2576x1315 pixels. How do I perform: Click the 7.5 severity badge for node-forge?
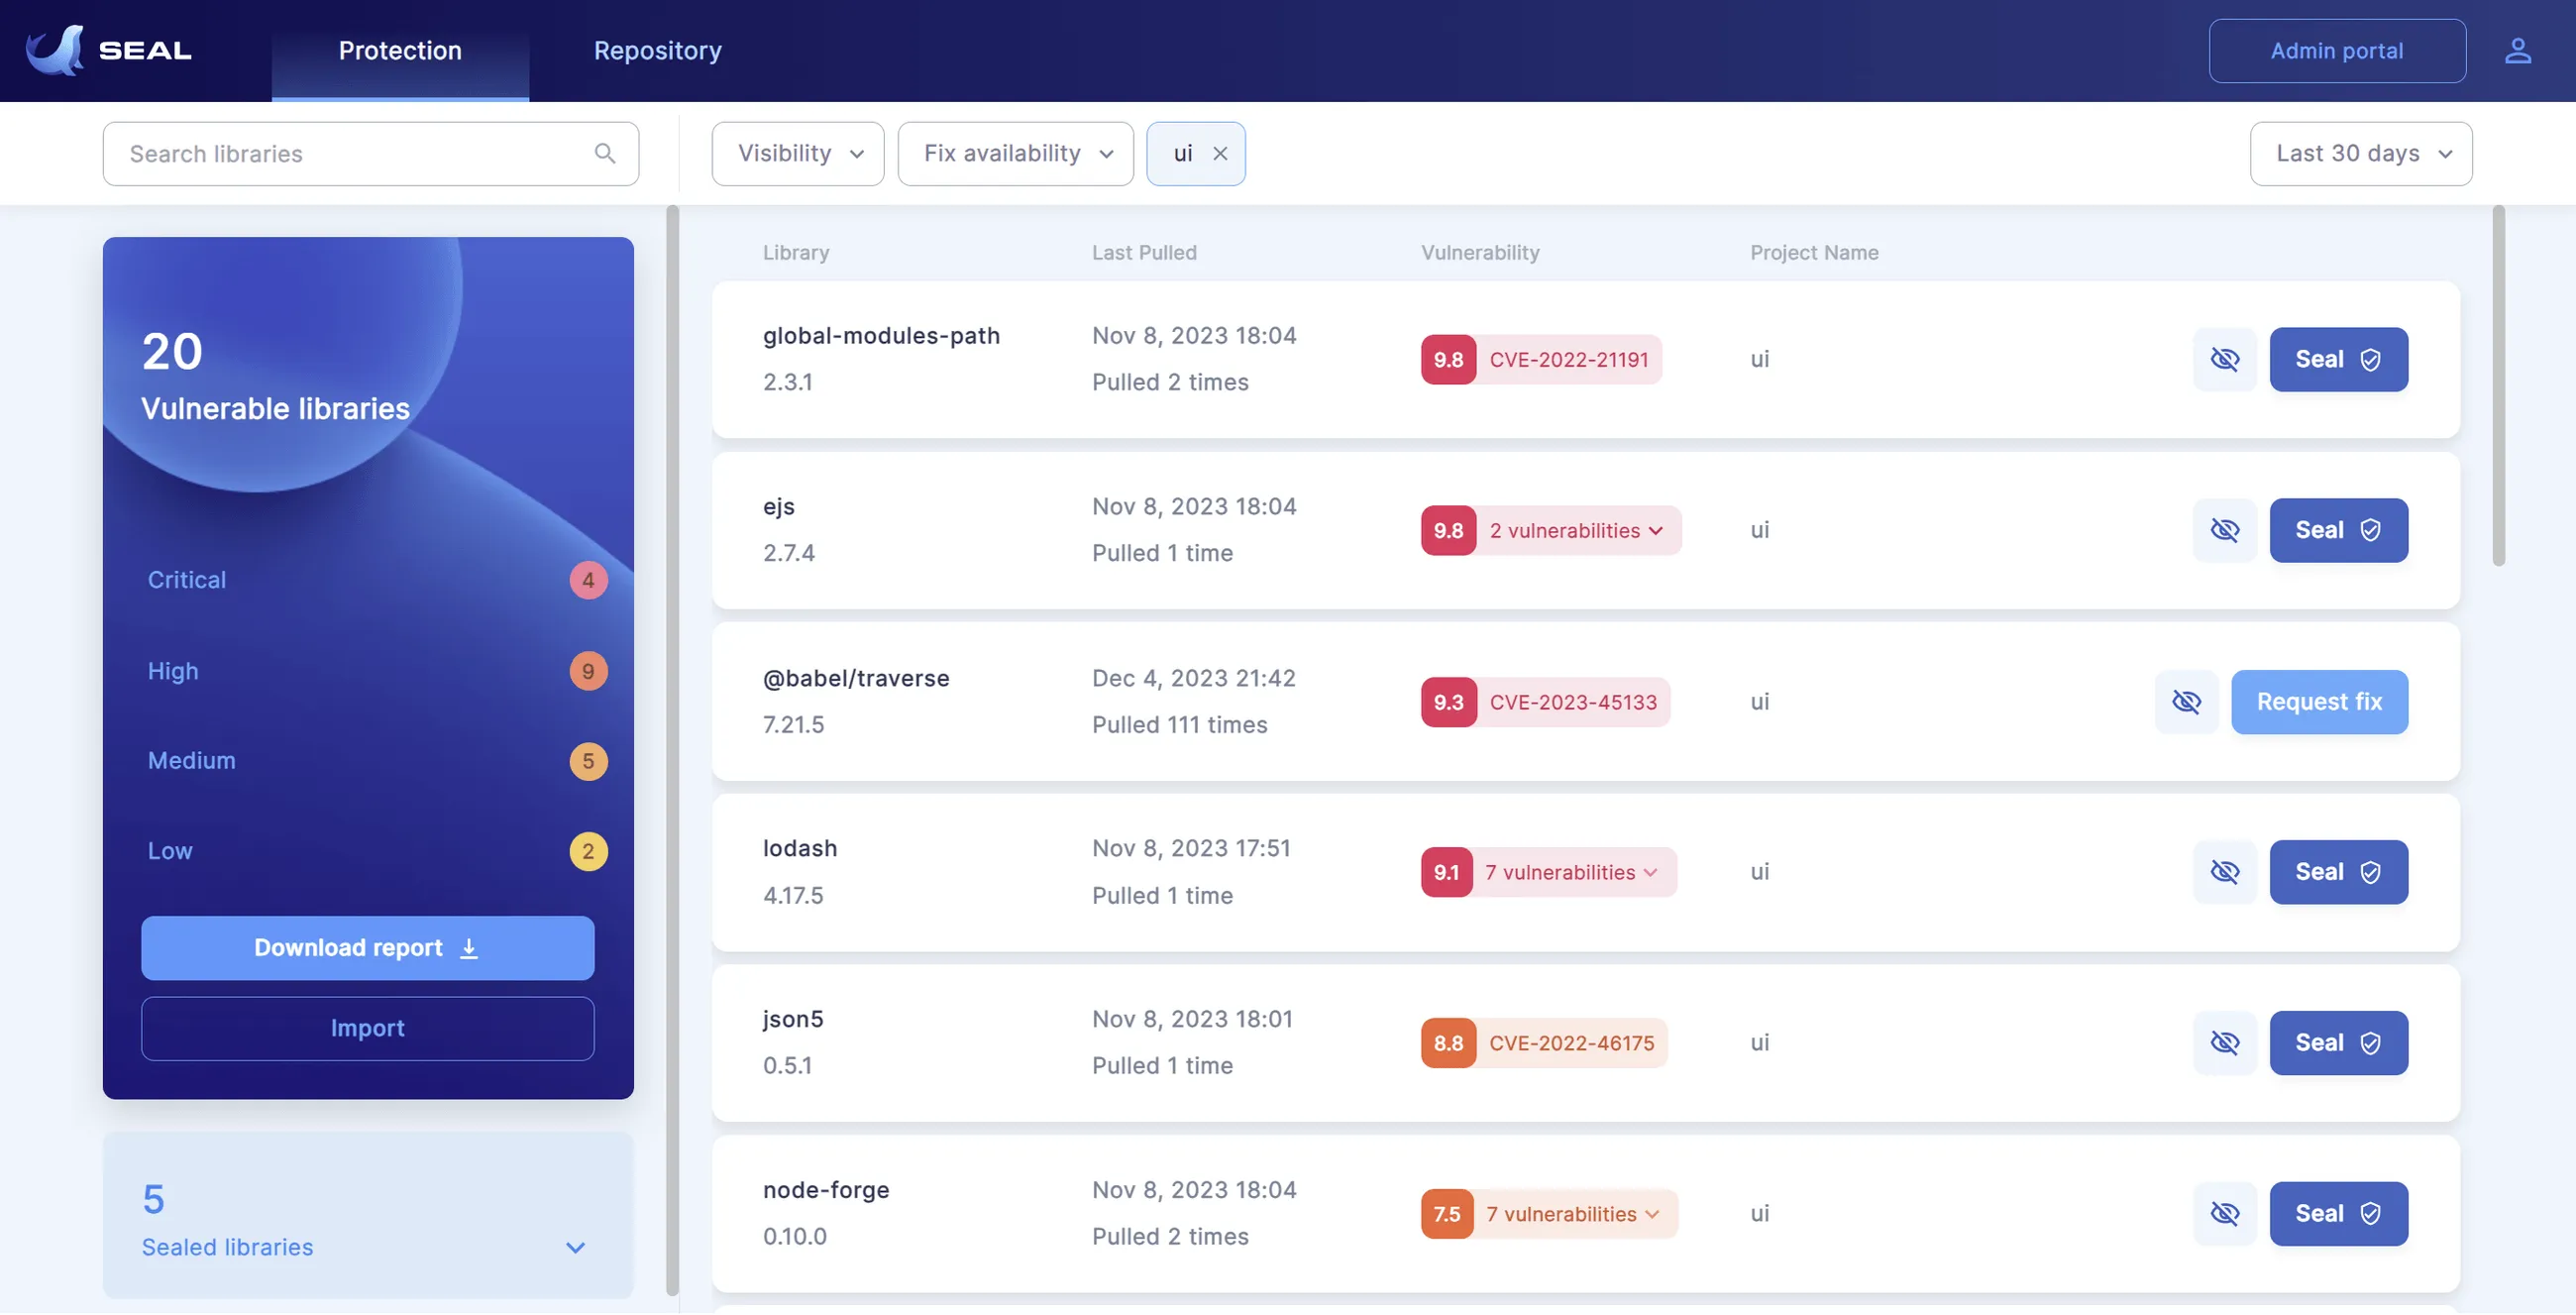tap(1446, 1213)
